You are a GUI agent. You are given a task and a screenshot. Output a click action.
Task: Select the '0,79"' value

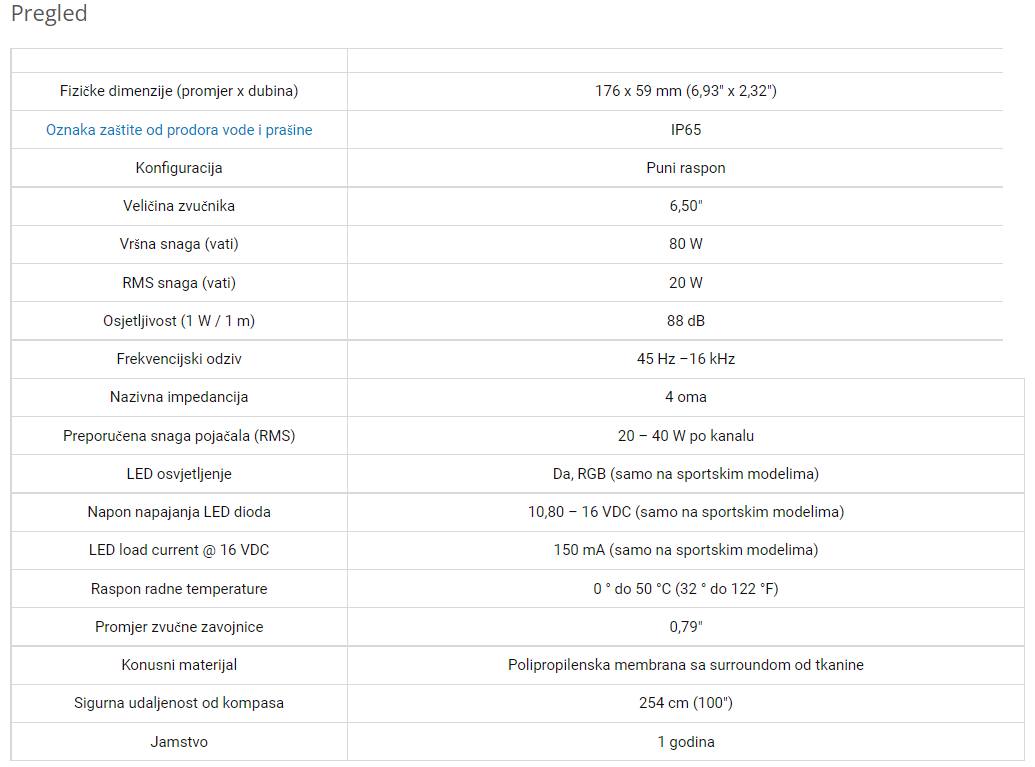686,628
